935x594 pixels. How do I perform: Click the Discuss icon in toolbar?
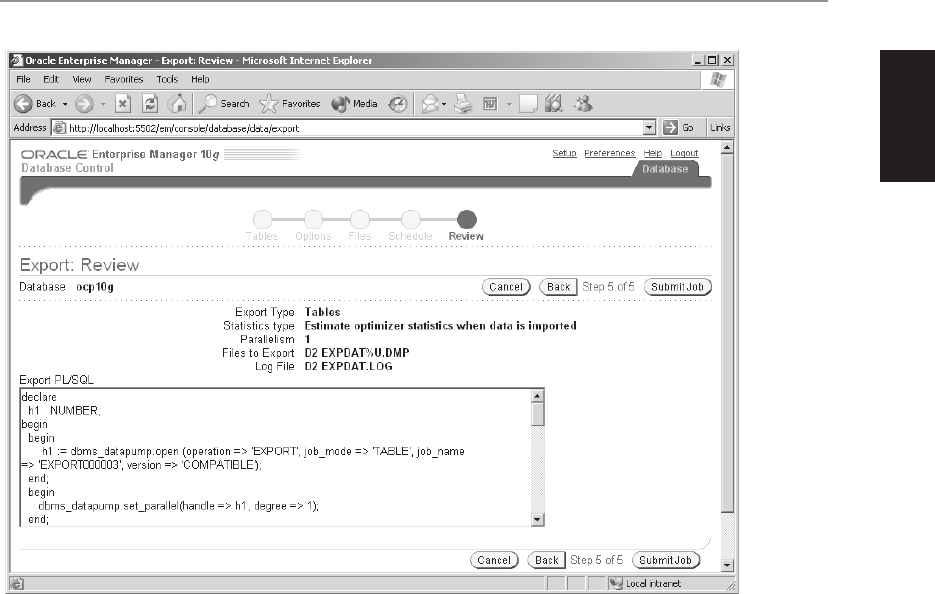528,104
